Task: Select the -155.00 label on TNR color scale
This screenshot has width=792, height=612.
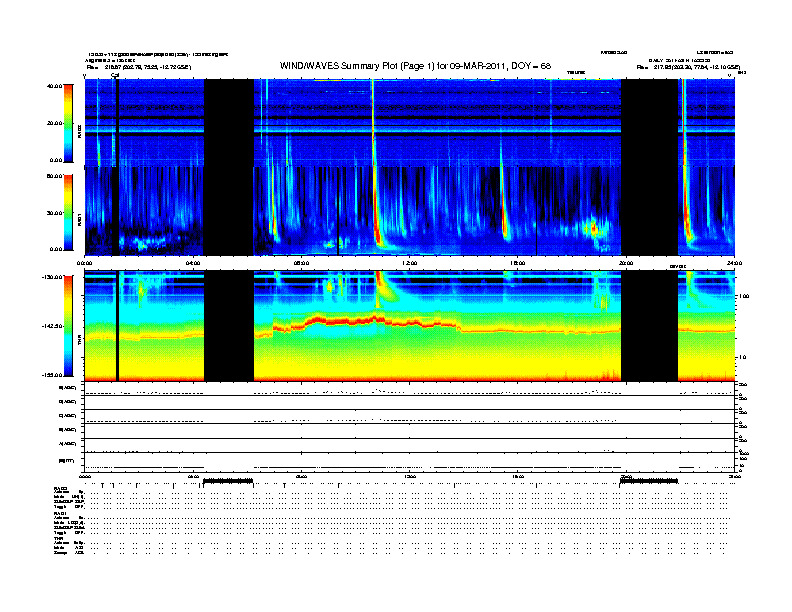Action: (53, 375)
